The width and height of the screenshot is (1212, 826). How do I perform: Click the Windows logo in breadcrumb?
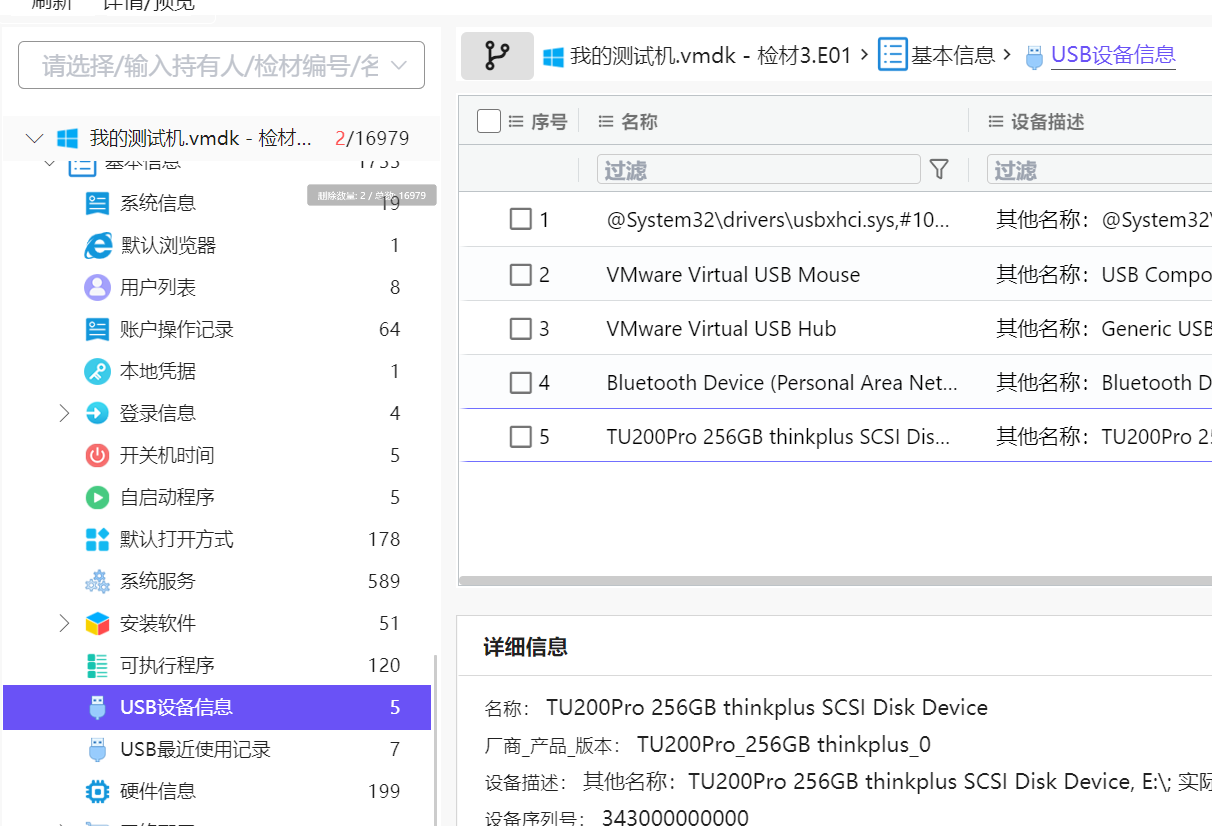553,57
